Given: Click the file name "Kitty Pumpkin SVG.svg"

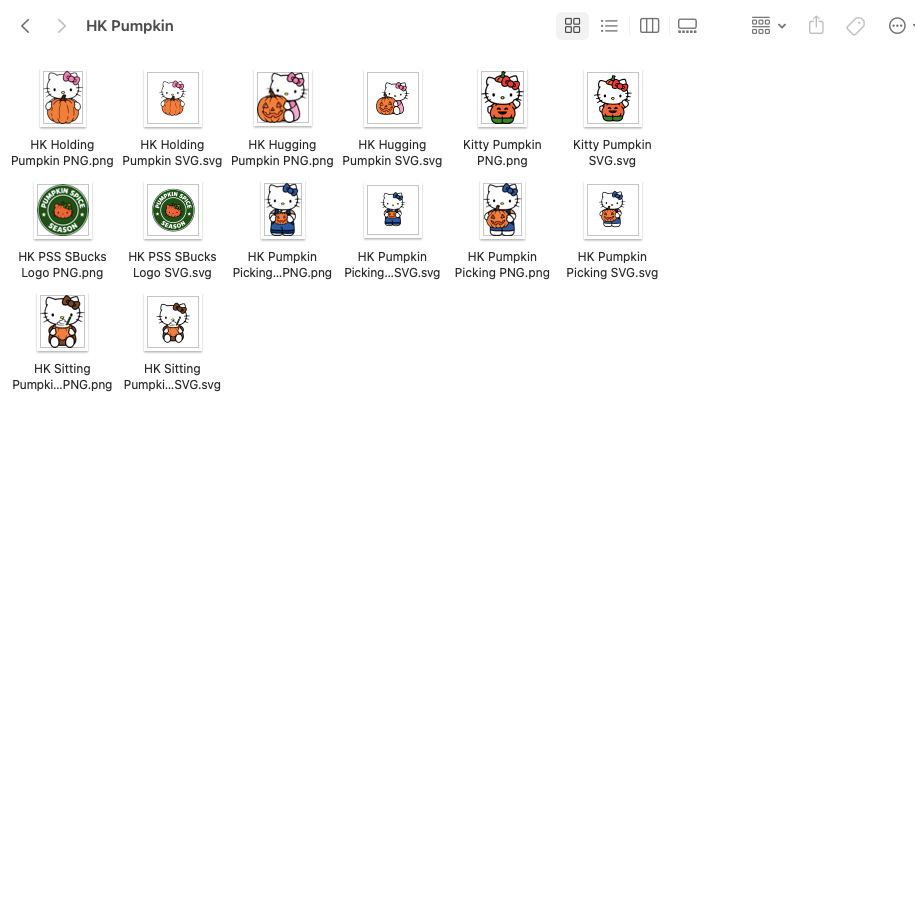Looking at the screenshot, I should (612, 153).
